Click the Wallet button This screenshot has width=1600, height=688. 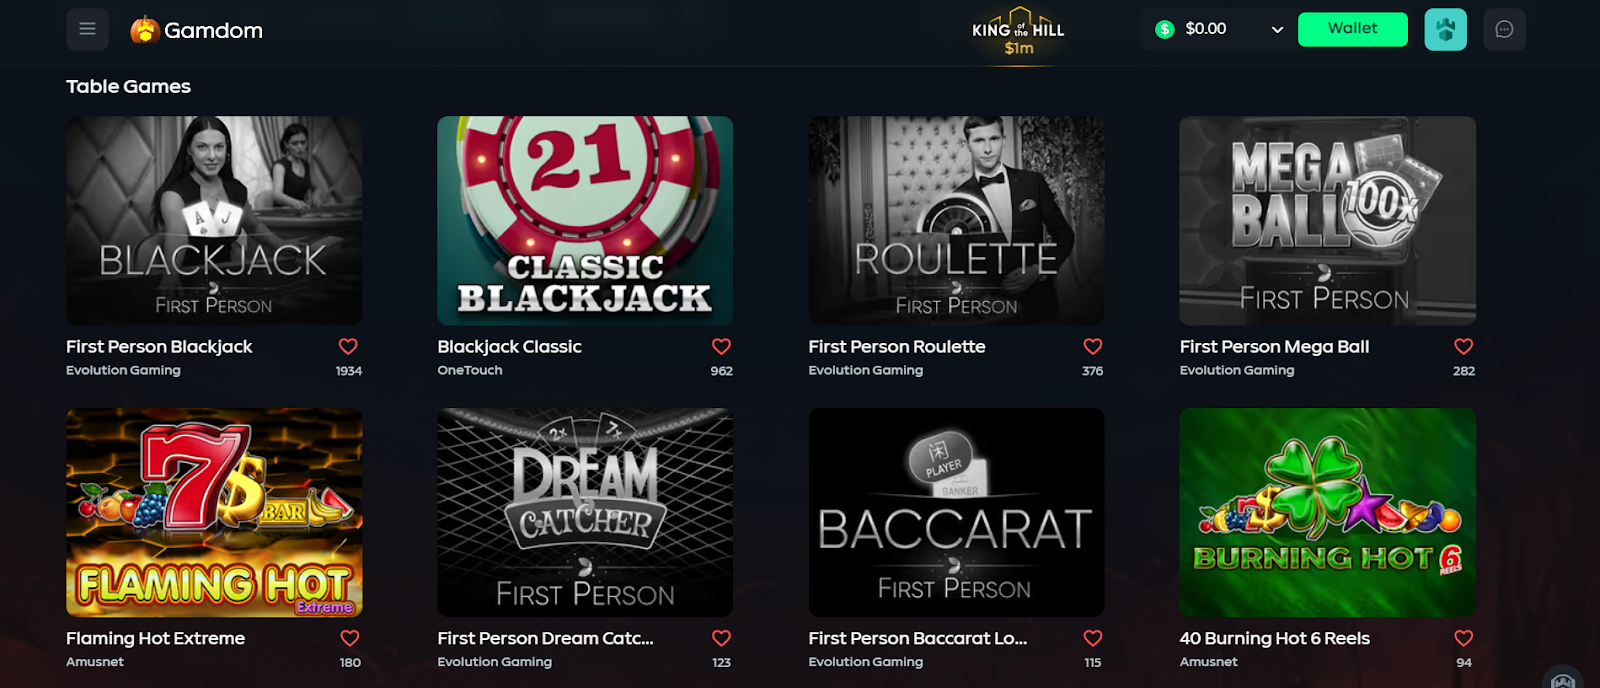point(1352,29)
